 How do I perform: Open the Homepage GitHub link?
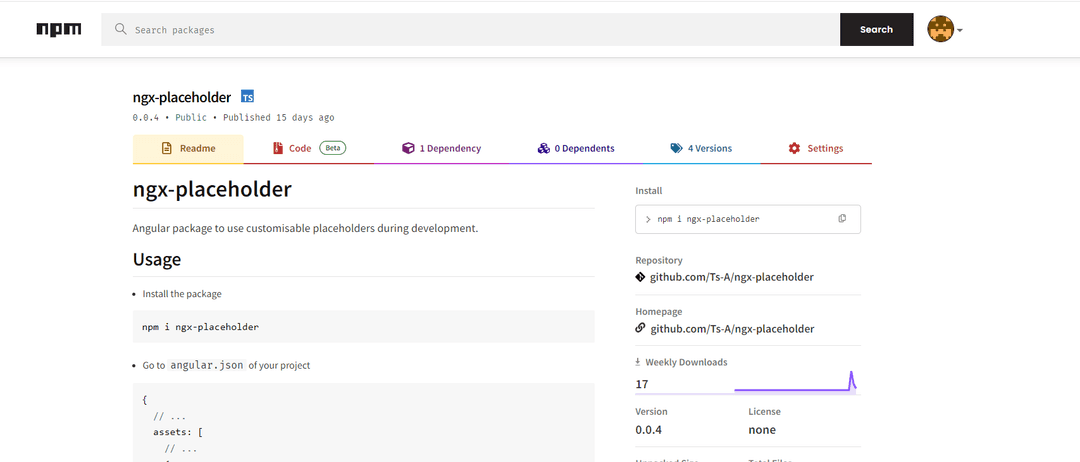(x=732, y=329)
